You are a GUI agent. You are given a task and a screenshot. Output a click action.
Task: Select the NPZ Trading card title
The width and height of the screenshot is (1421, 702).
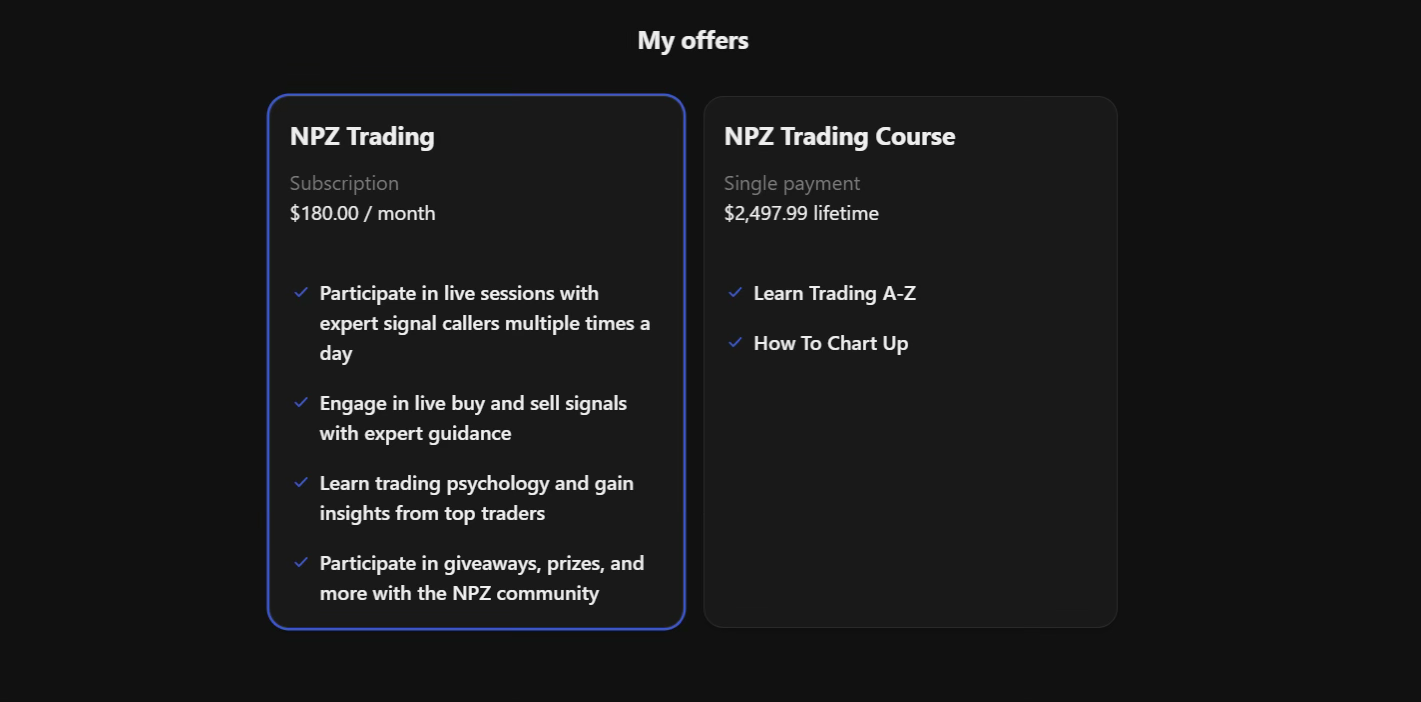coord(362,136)
